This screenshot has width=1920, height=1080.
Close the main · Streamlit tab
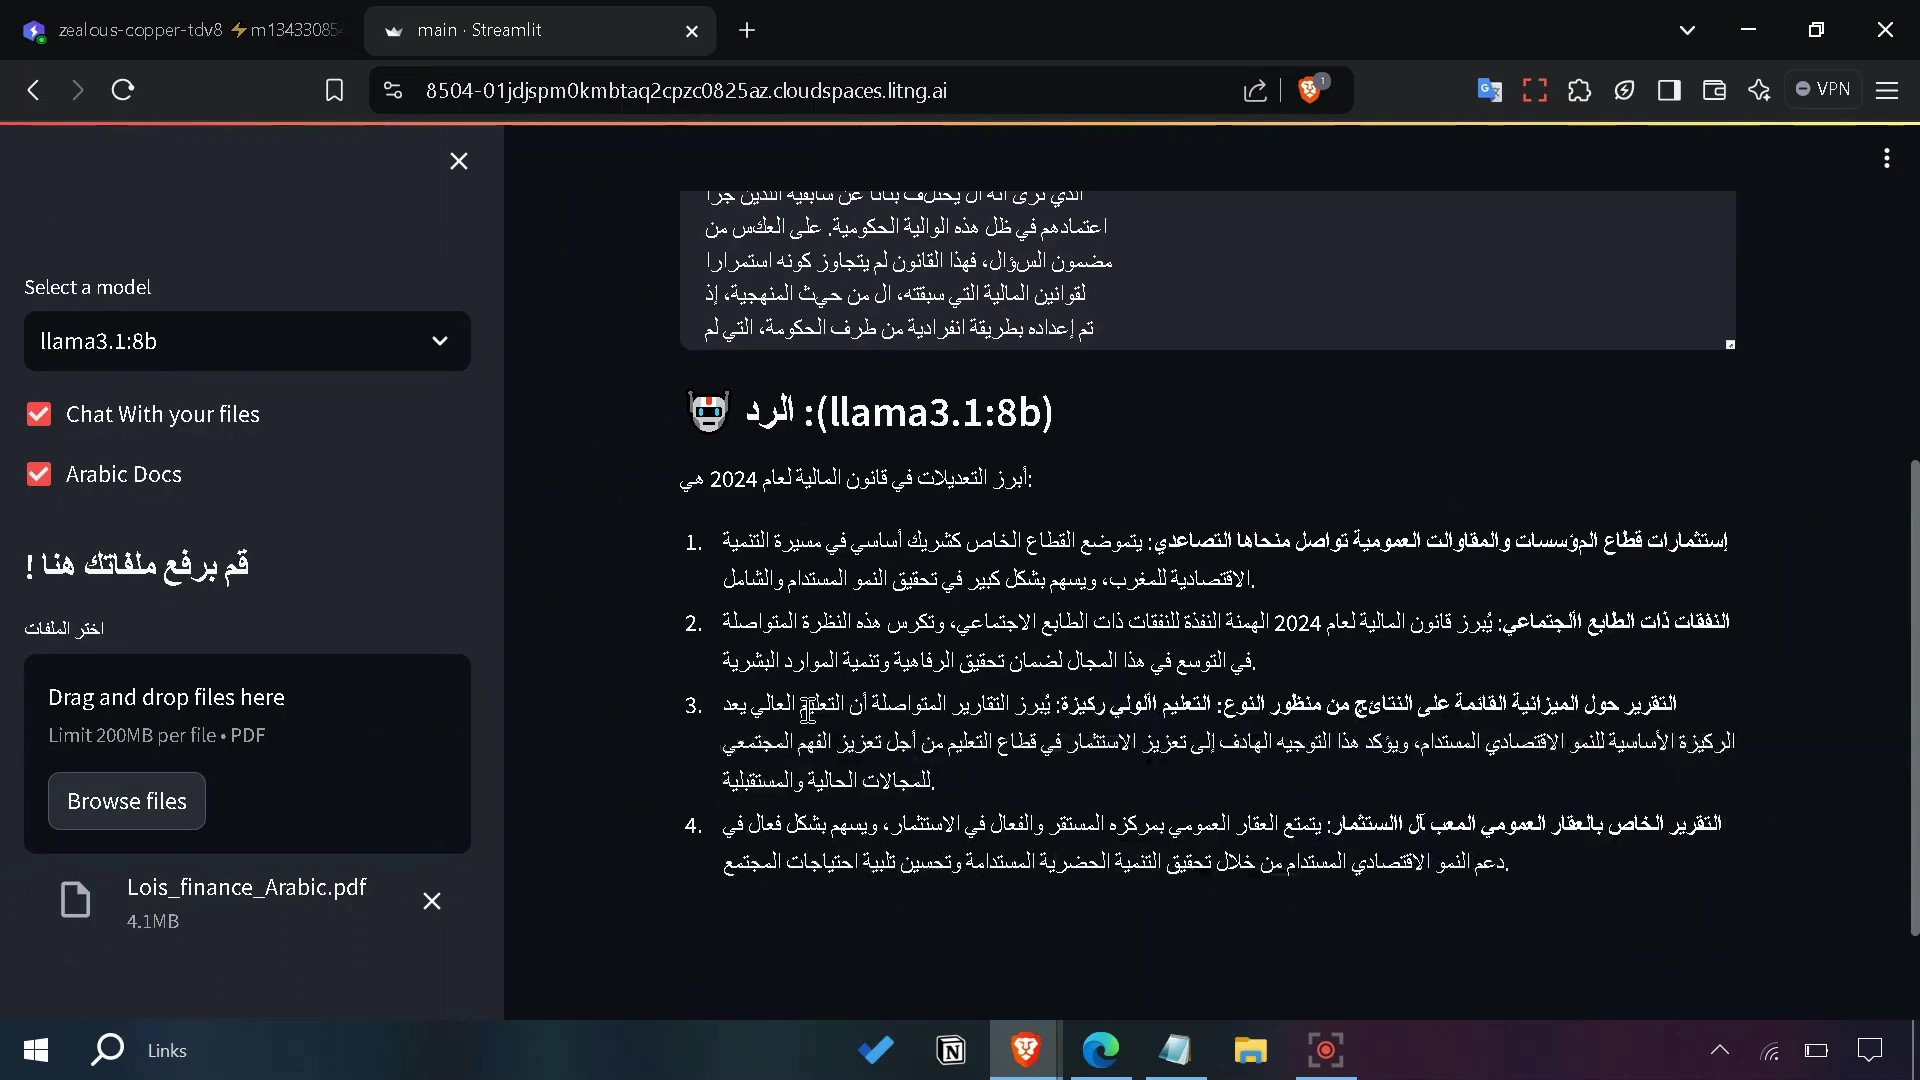pyautogui.click(x=692, y=31)
